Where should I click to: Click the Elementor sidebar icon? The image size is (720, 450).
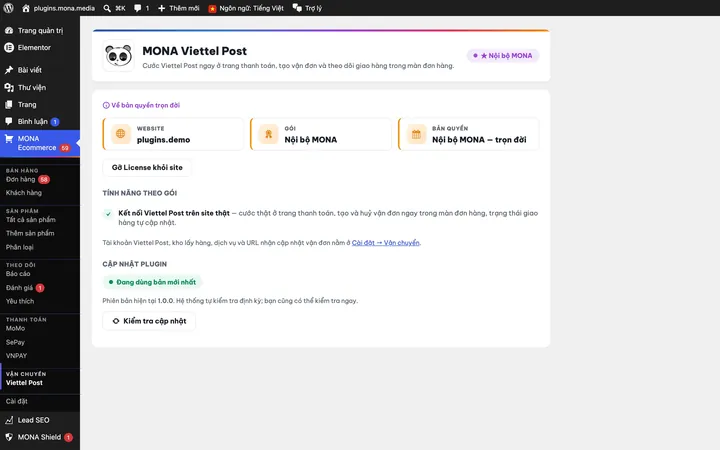[9, 47]
